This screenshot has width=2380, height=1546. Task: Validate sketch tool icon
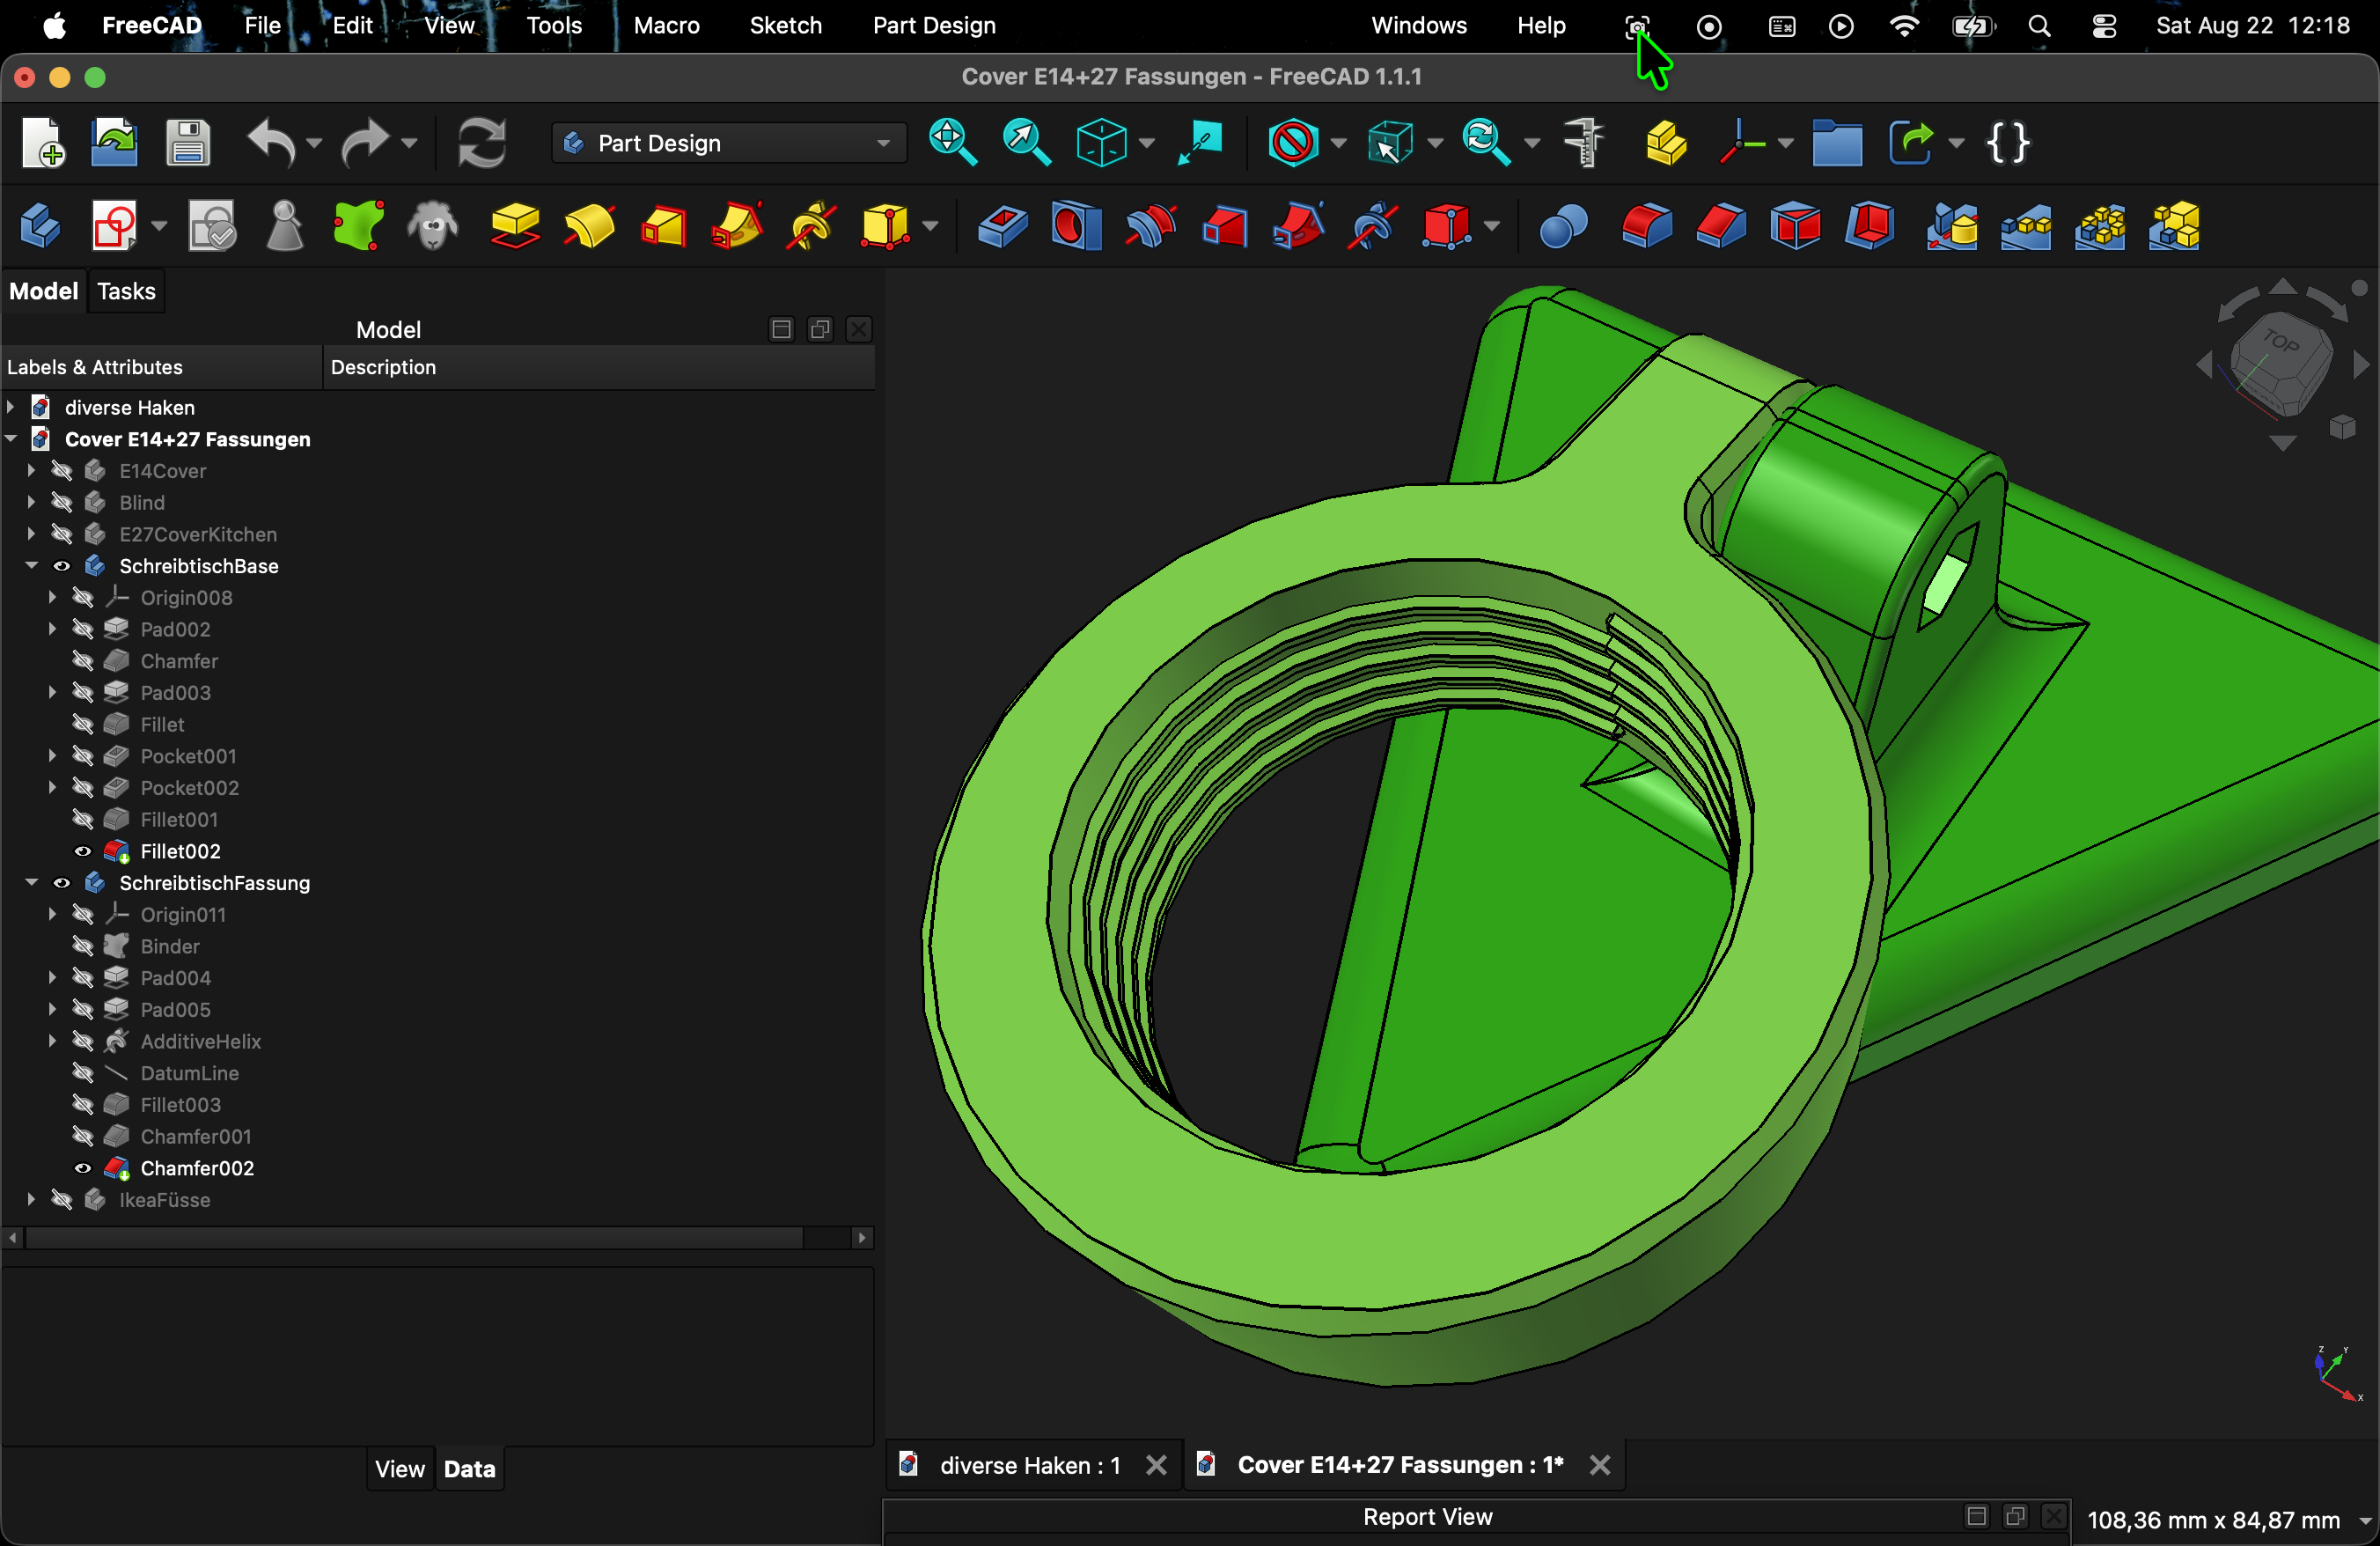212,226
